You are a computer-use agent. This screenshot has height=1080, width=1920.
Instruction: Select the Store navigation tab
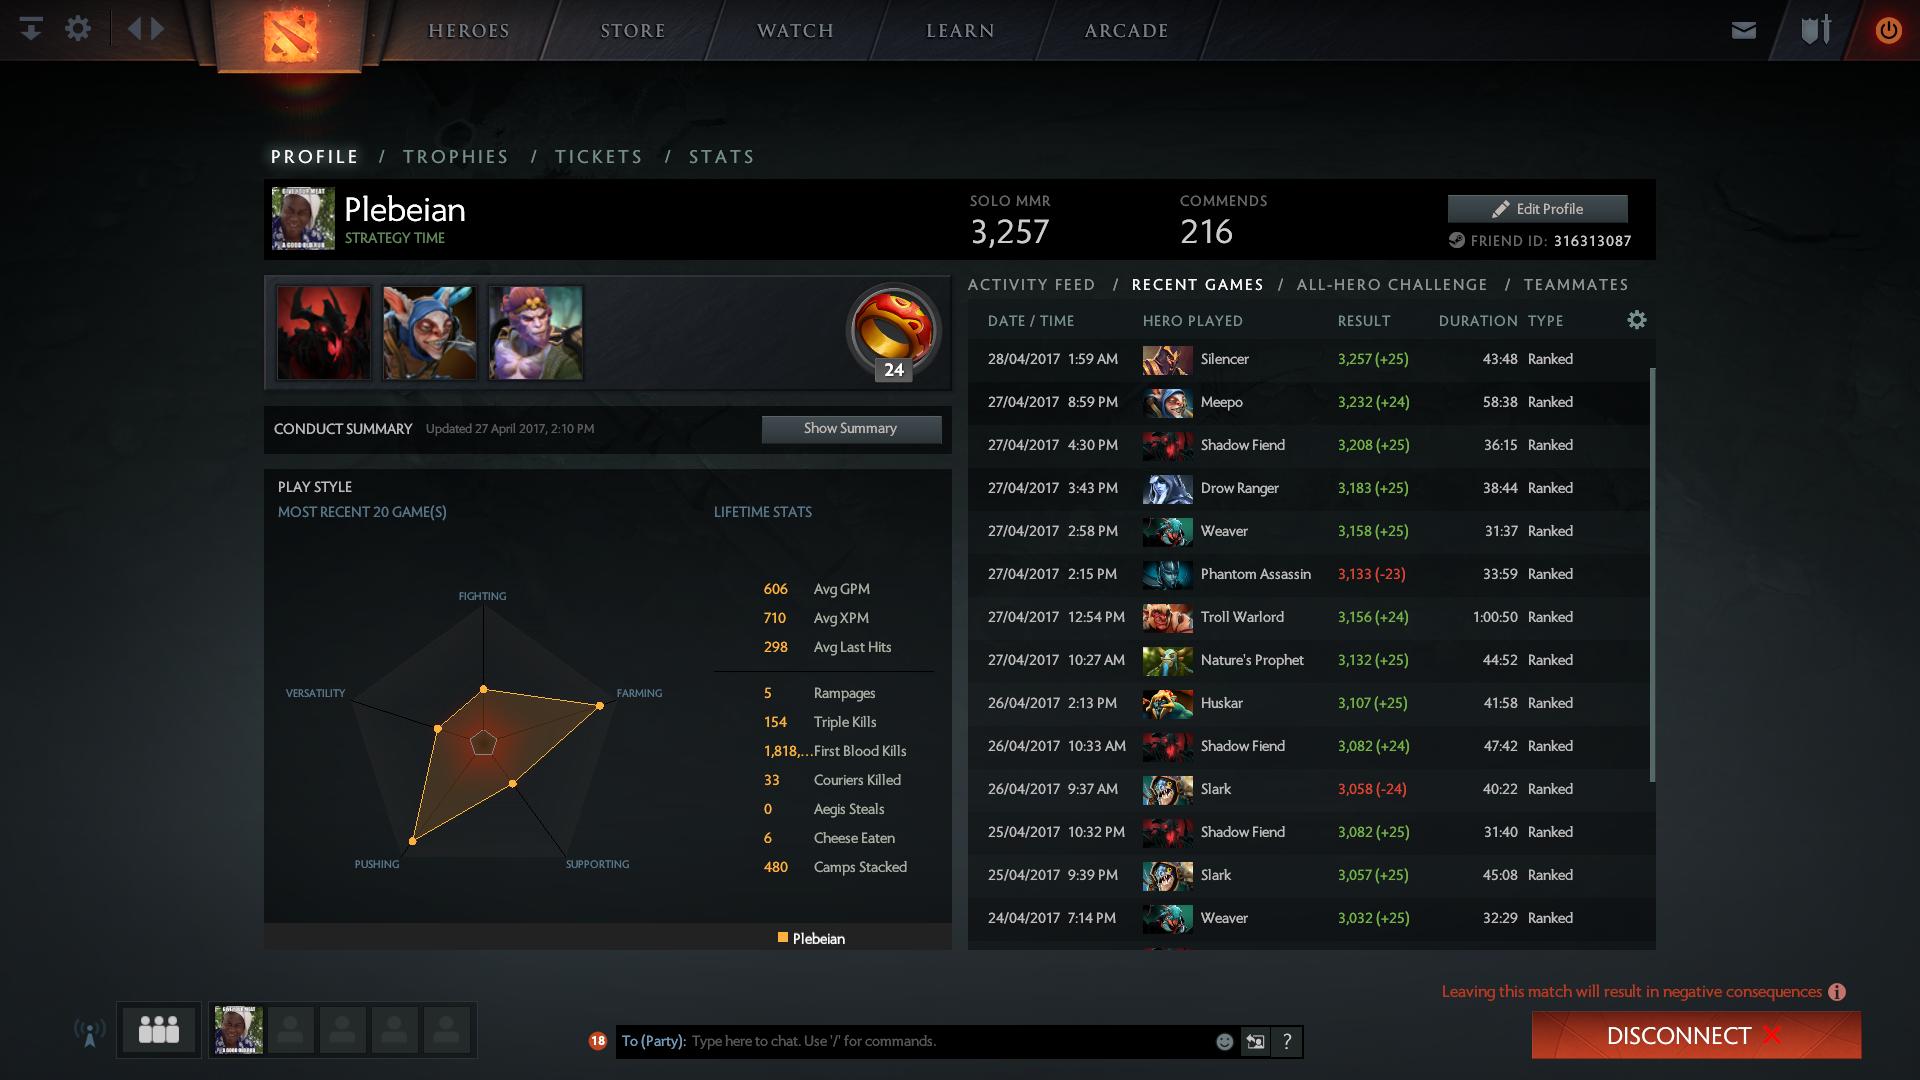[x=632, y=29]
